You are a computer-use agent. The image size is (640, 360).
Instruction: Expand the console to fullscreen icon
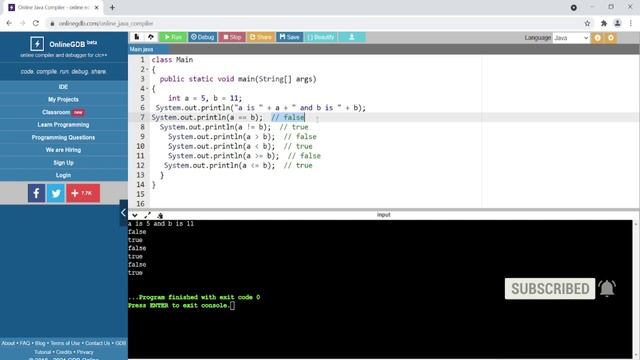pos(147,216)
